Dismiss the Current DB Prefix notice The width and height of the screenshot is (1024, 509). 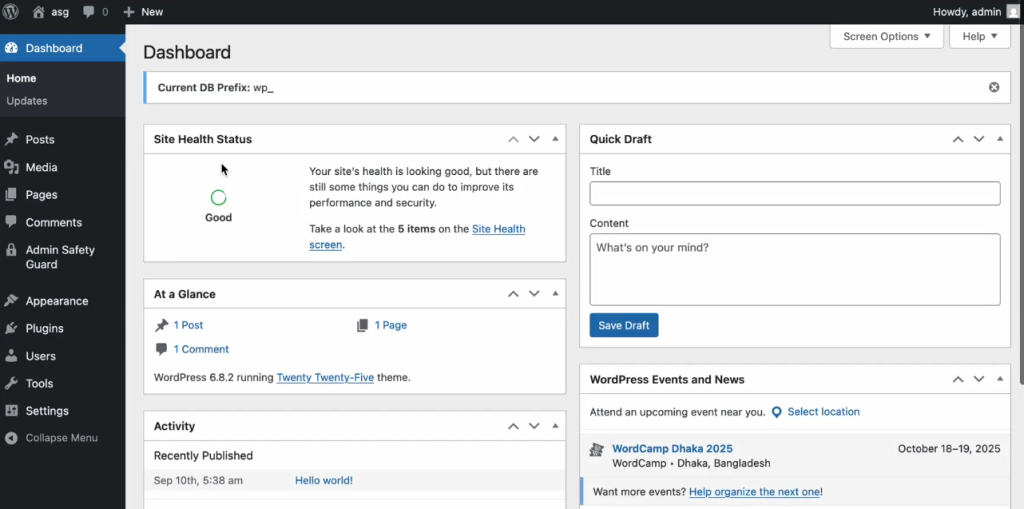(994, 88)
